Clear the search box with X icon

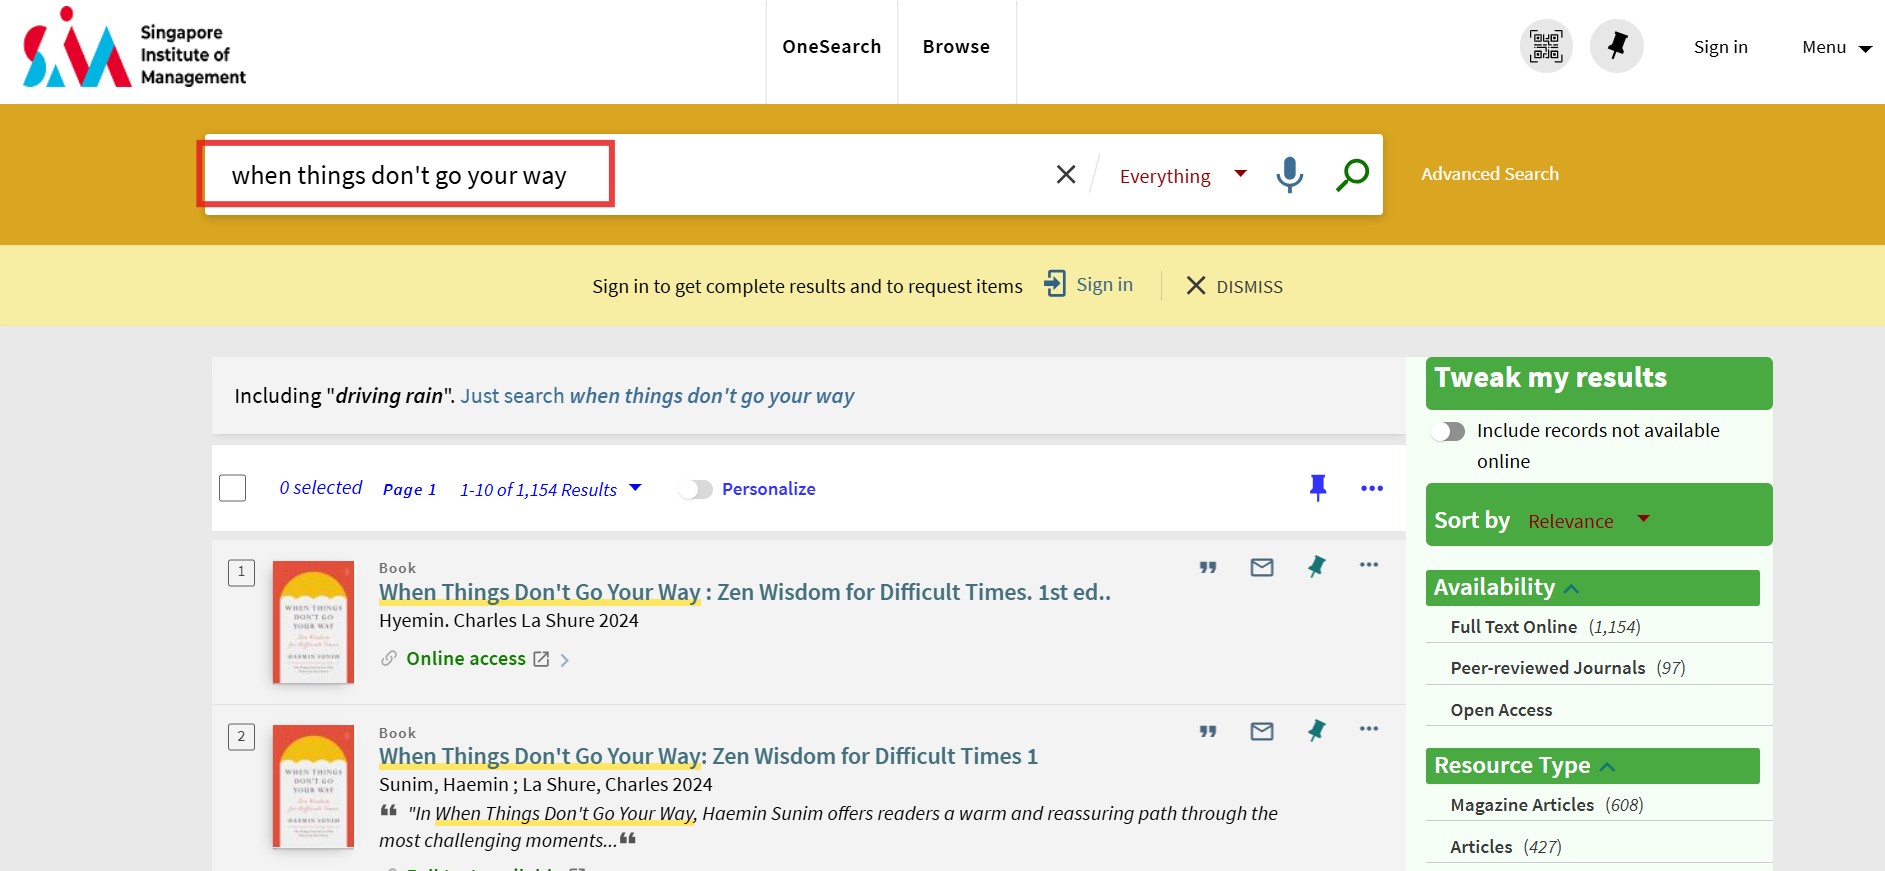click(1066, 175)
